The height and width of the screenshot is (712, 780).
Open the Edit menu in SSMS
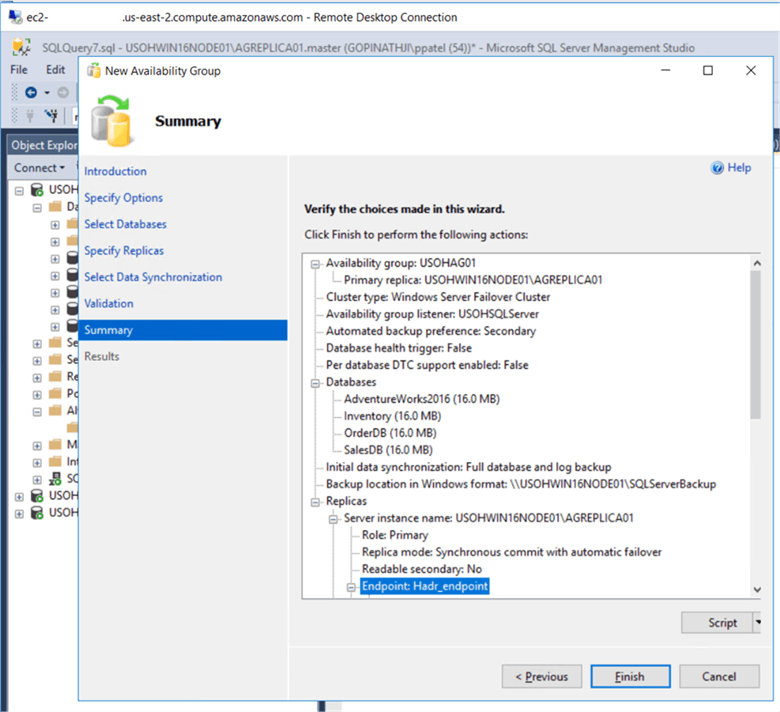pos(55,70)
